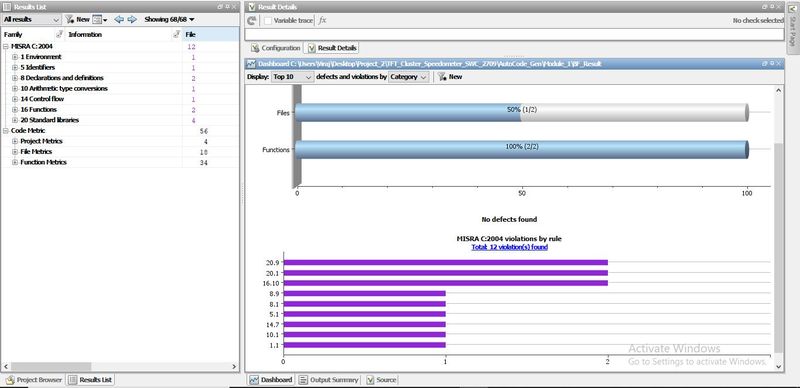Click the Results List scroll right arrow
This screenshot has width=800, height=388.
click(234, 367)
